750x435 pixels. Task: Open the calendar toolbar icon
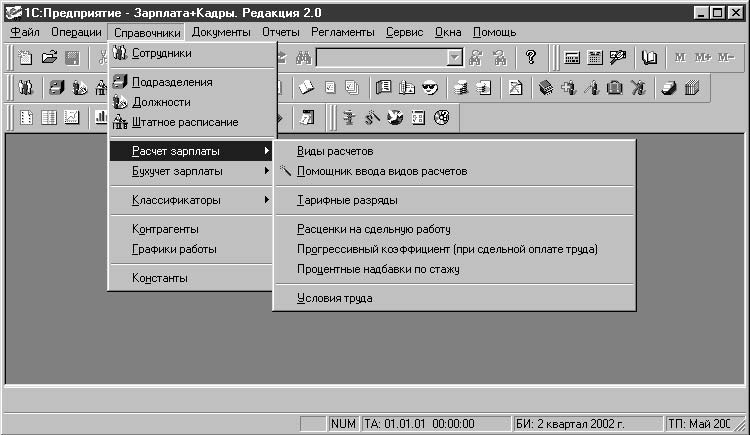595,58
